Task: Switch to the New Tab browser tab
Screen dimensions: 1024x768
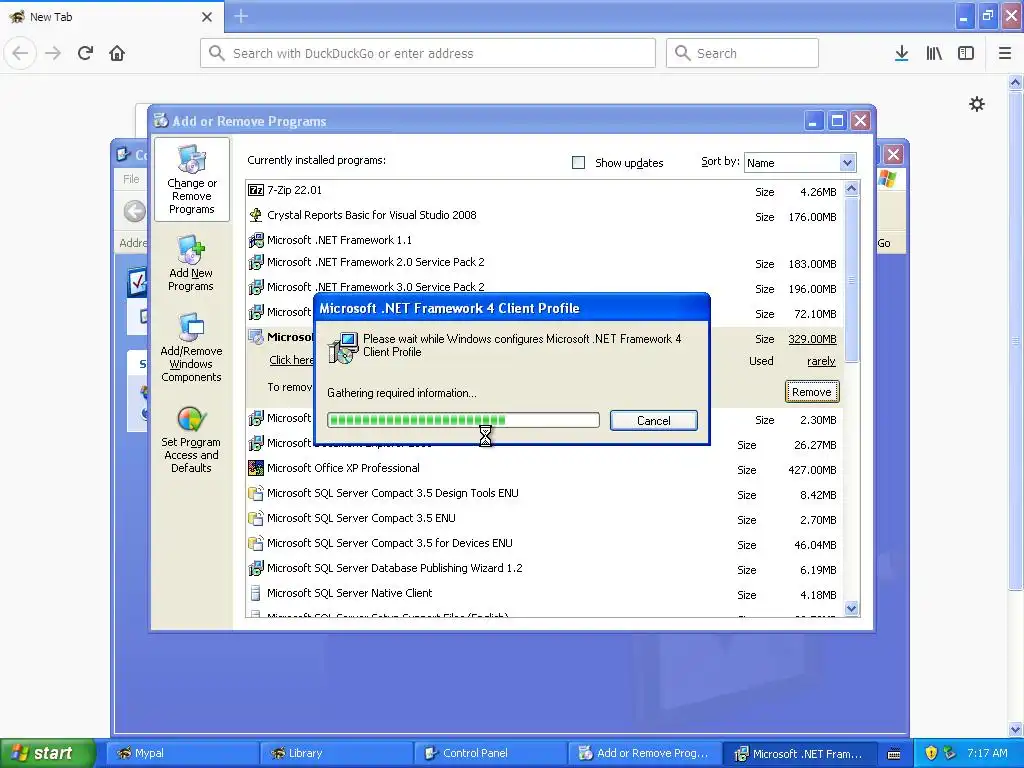Action: (x=111, y=17)
